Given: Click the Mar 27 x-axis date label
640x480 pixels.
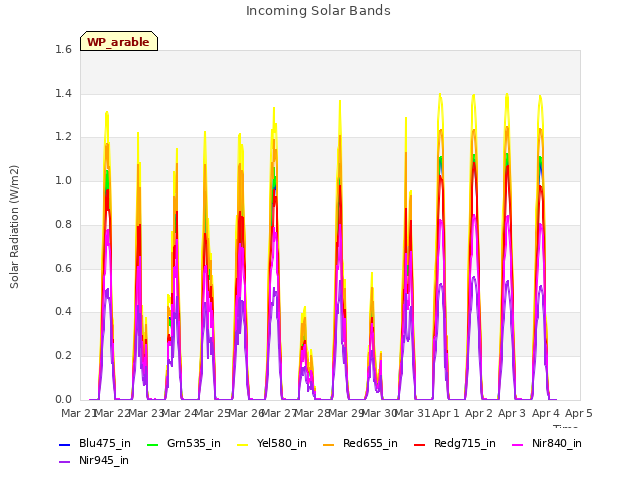Looking at the screenshot, I should pyautogui.click(x=279, y=413).
